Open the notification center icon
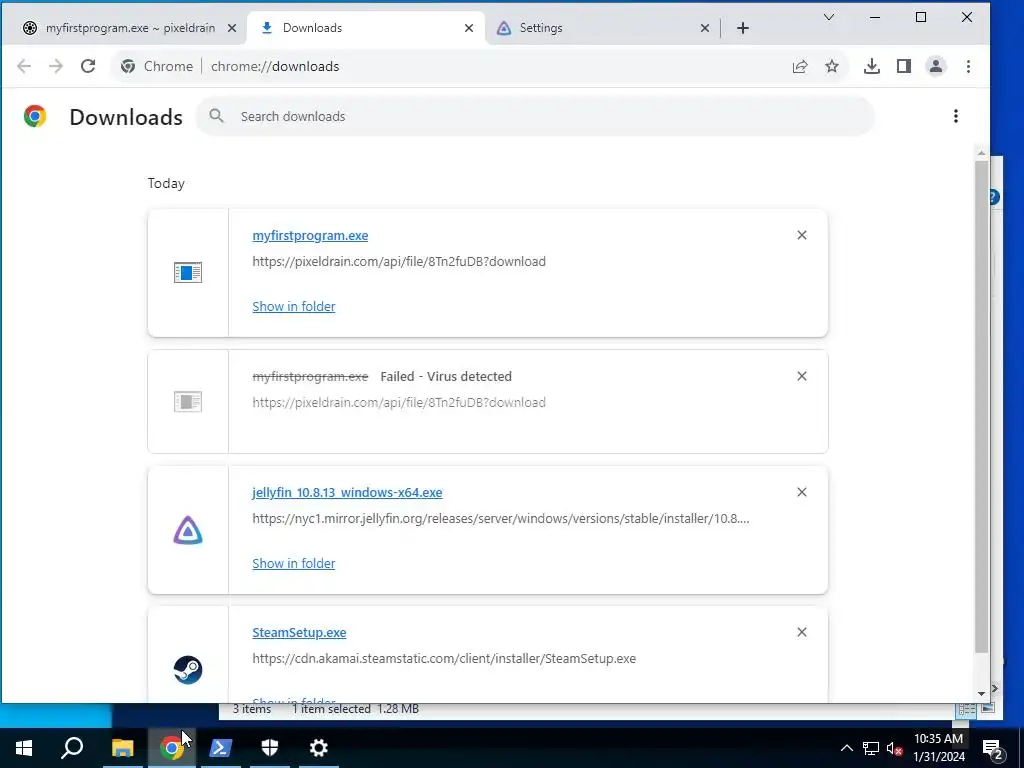Viewport: 1024px width, 768px height. click(993, 748)
